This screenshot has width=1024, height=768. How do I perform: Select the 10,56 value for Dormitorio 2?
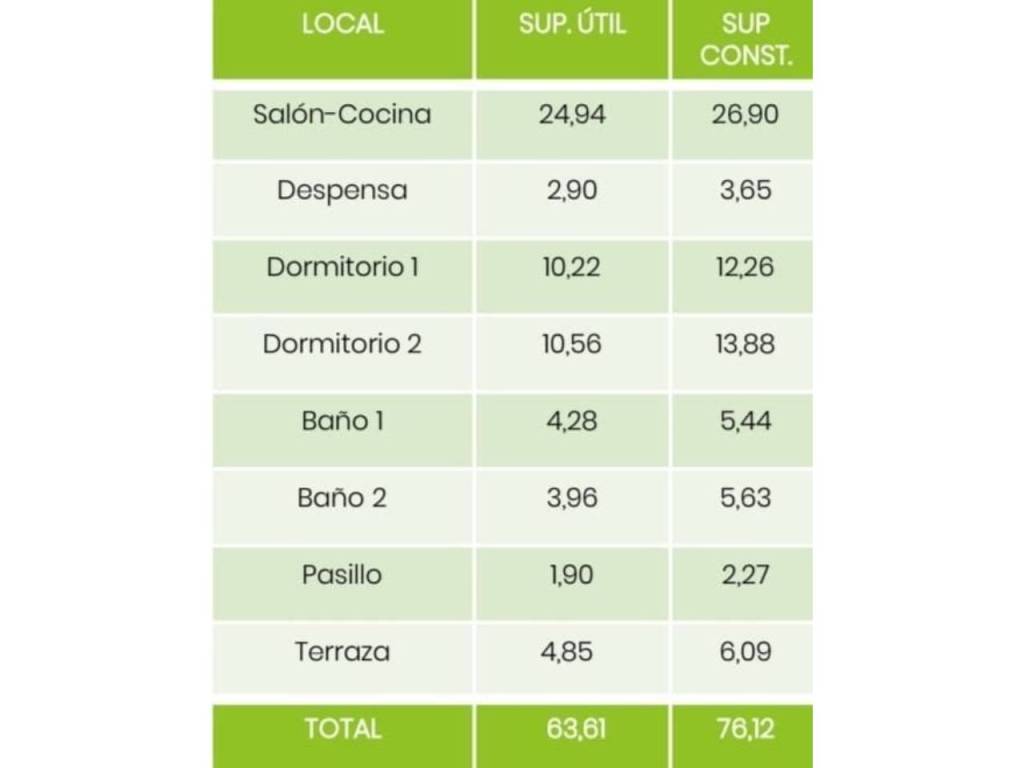pyautogui.click(x=572, y=344)
